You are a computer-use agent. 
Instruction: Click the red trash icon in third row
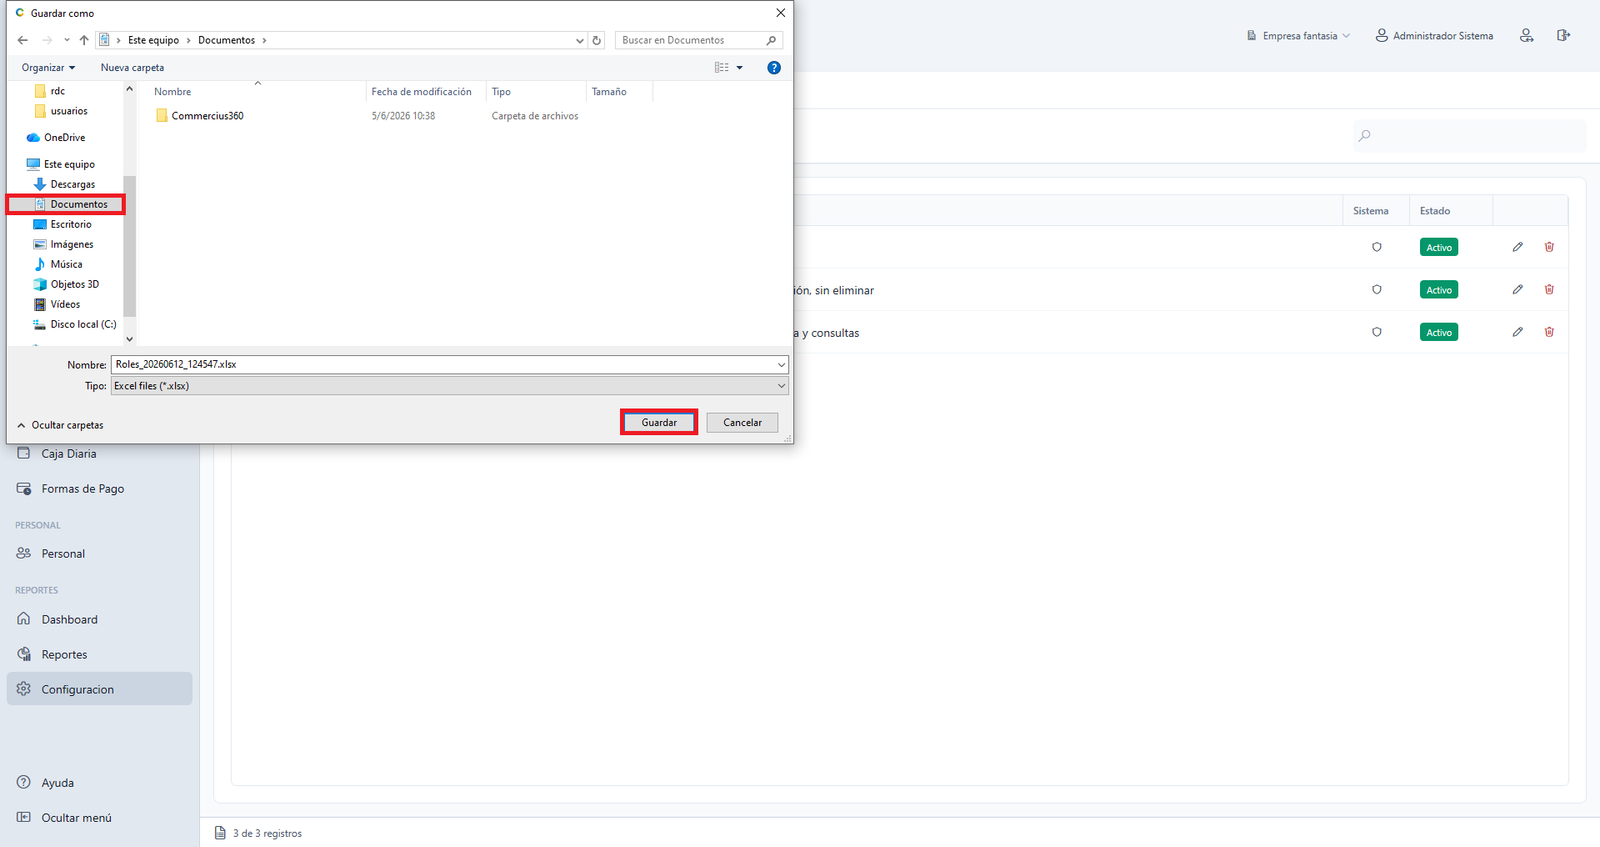[1549, 332]
